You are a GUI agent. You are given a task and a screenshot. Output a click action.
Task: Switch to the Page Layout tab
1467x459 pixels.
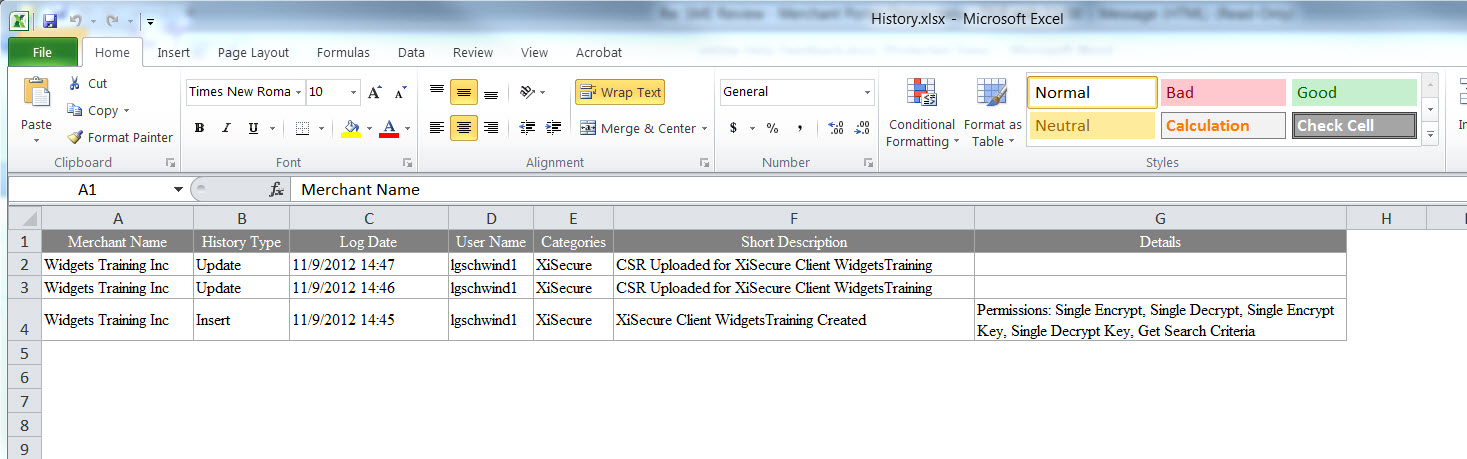pos(253,53)
